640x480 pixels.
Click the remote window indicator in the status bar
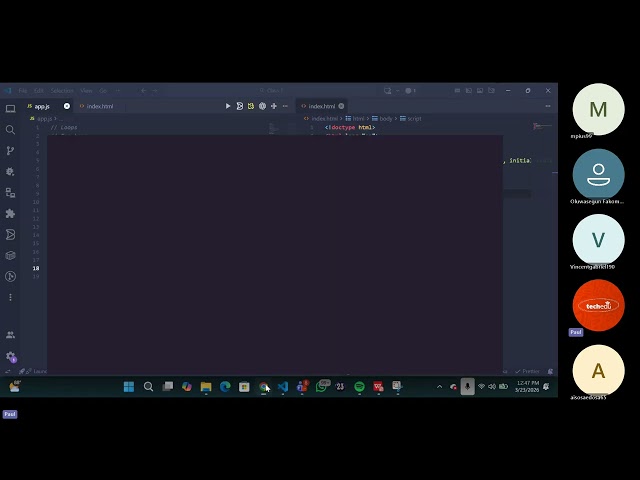7,371
